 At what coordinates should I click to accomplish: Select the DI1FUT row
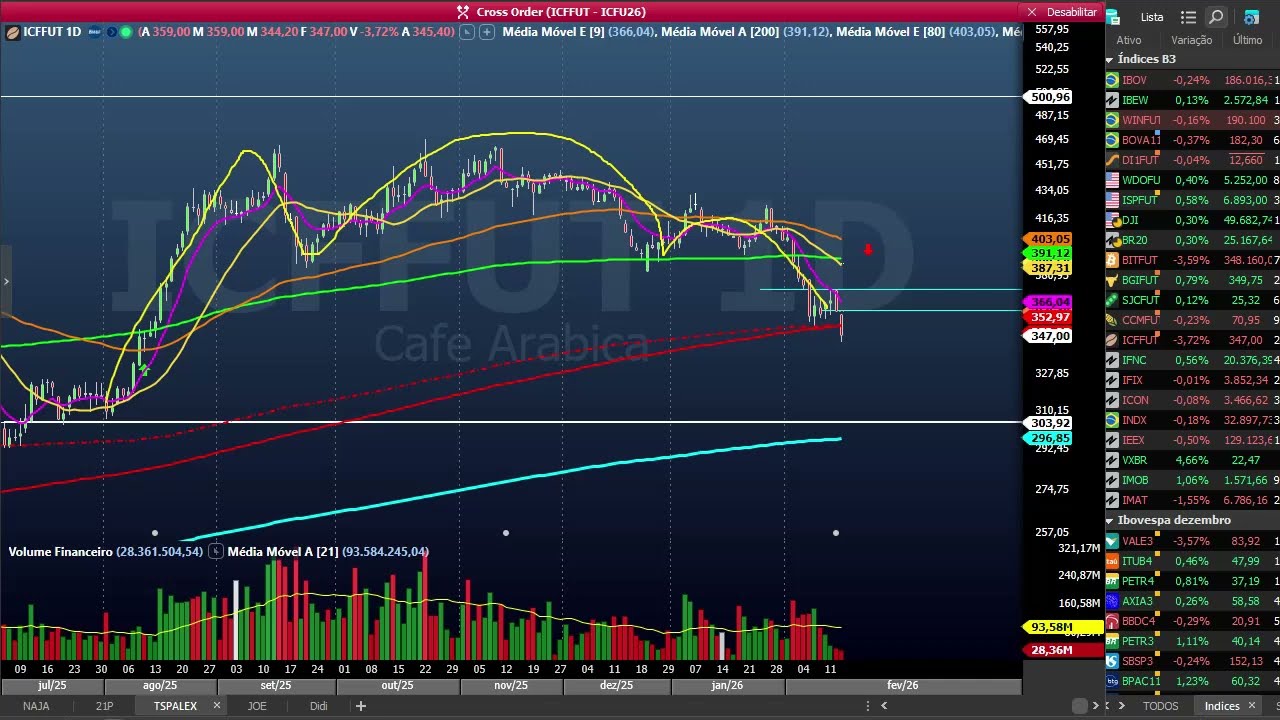click(1192, 160)
